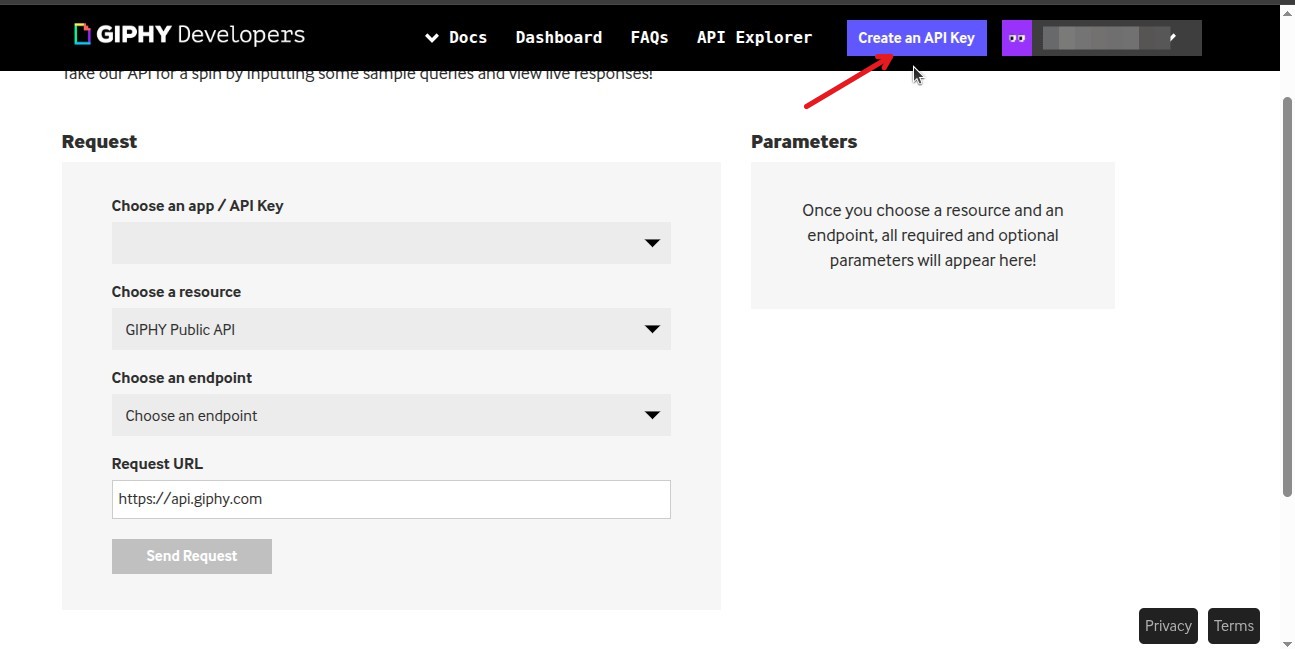1295x649 pixels.
Task: Open the Privacy link
Action: coord(1167,626)
